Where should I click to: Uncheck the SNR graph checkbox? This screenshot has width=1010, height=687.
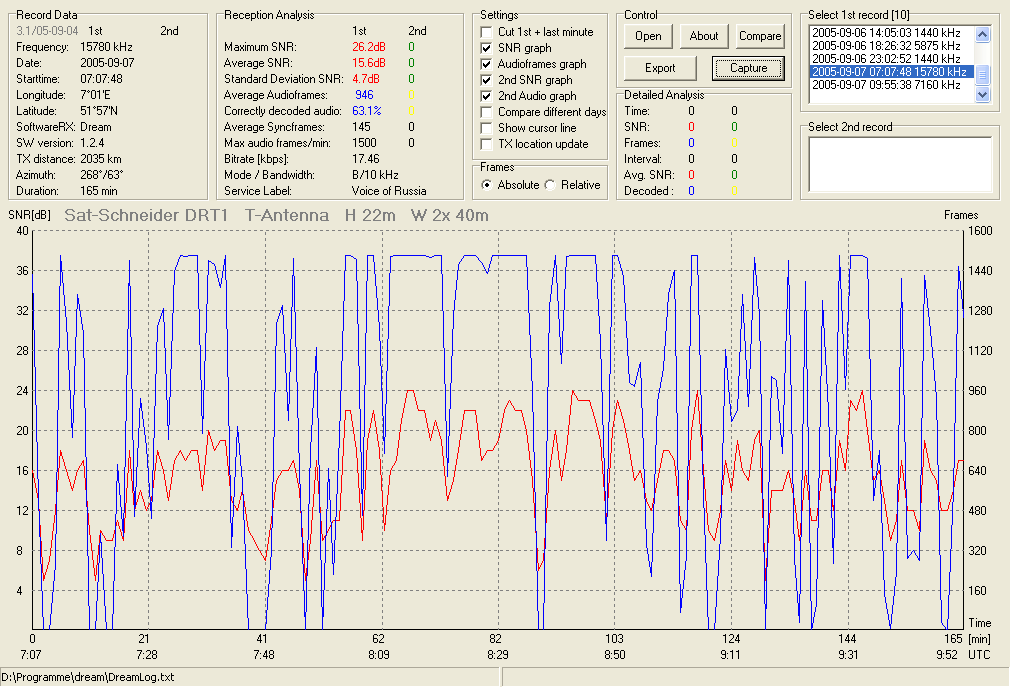pos(487,48)
